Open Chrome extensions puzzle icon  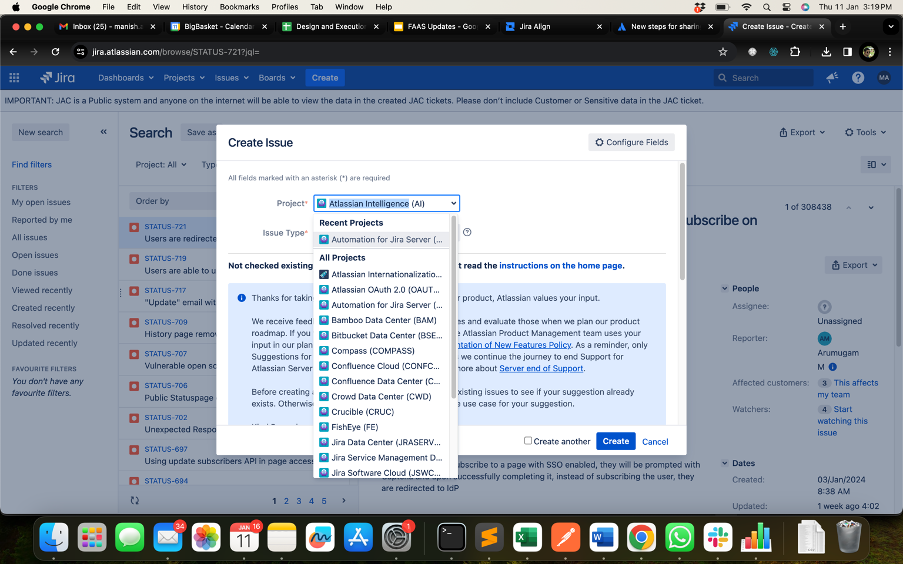[795, 52]
